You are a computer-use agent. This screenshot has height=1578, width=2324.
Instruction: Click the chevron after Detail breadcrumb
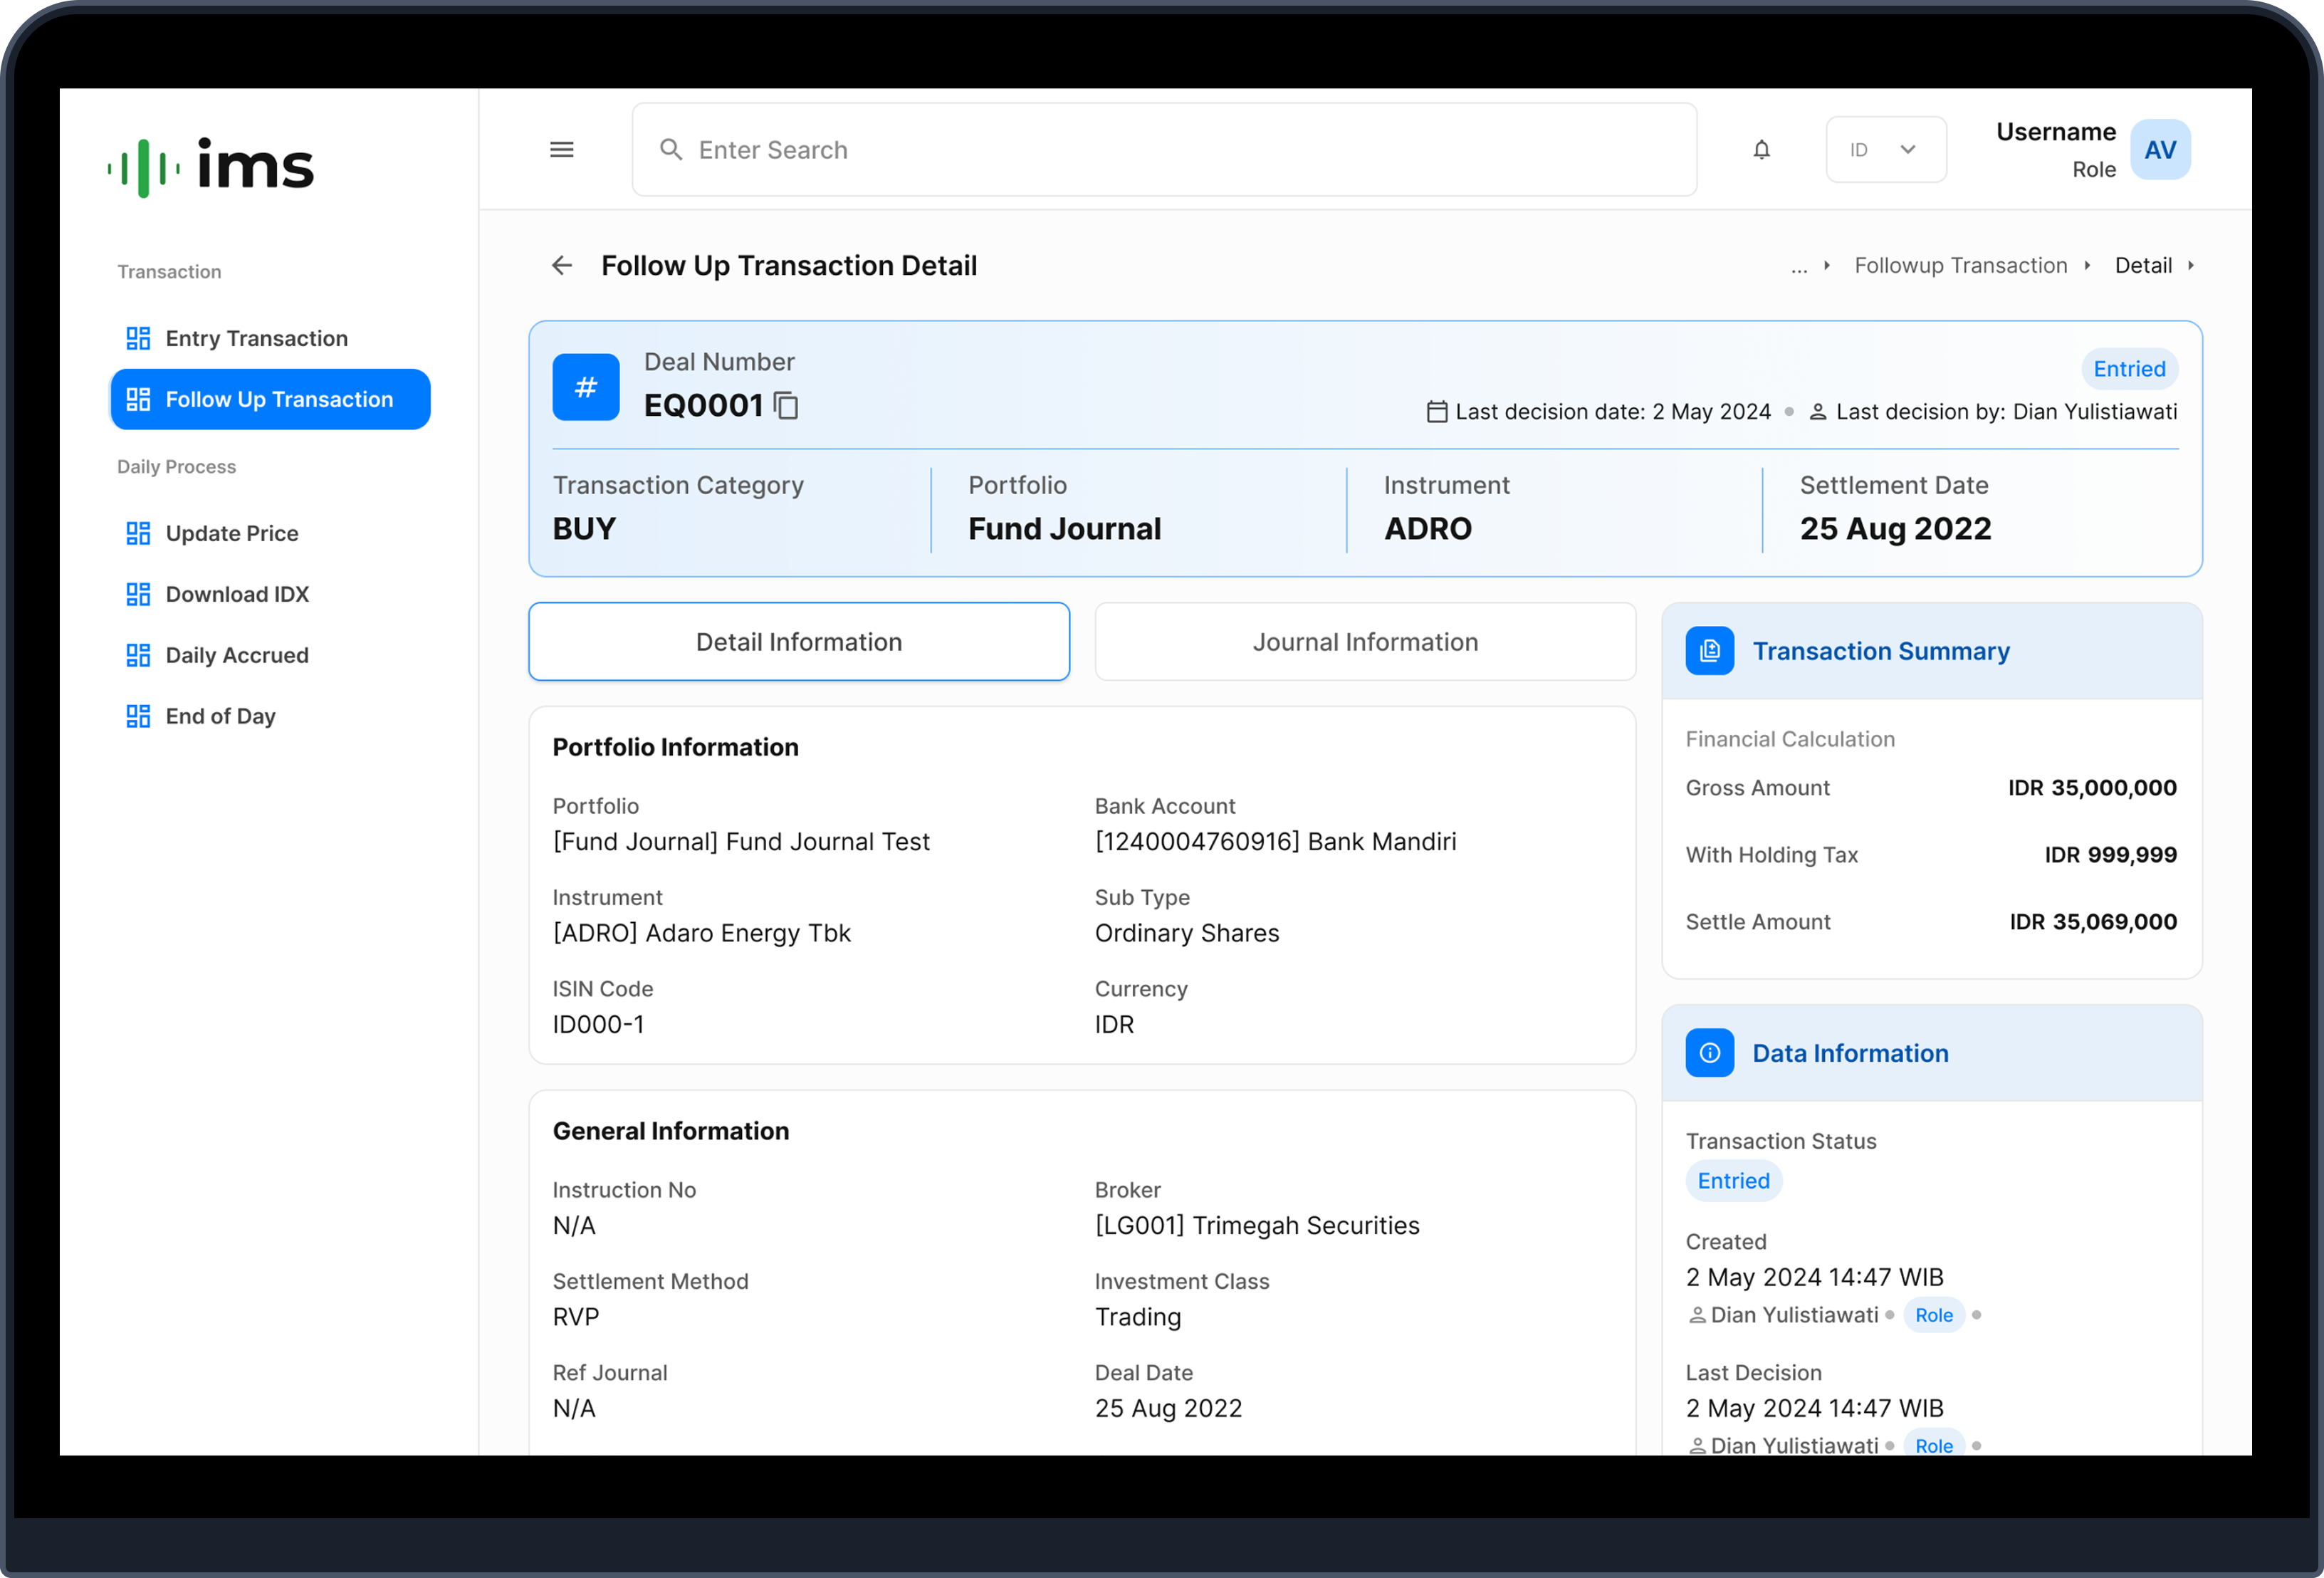[x=2190, y=266]
